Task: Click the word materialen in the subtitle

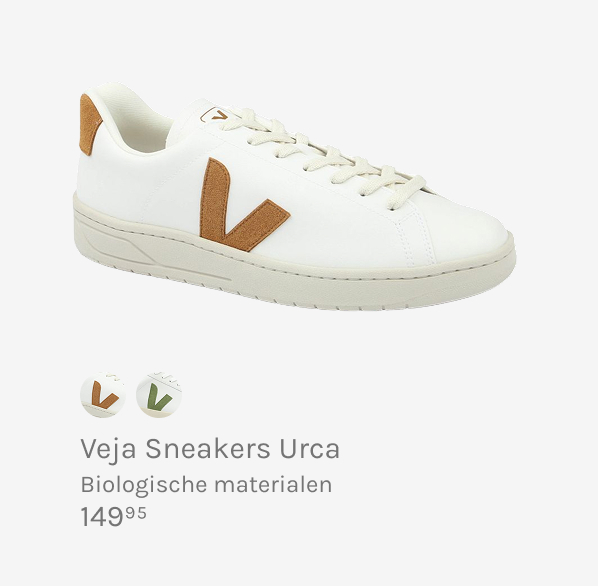Action: tap(273, 485)
